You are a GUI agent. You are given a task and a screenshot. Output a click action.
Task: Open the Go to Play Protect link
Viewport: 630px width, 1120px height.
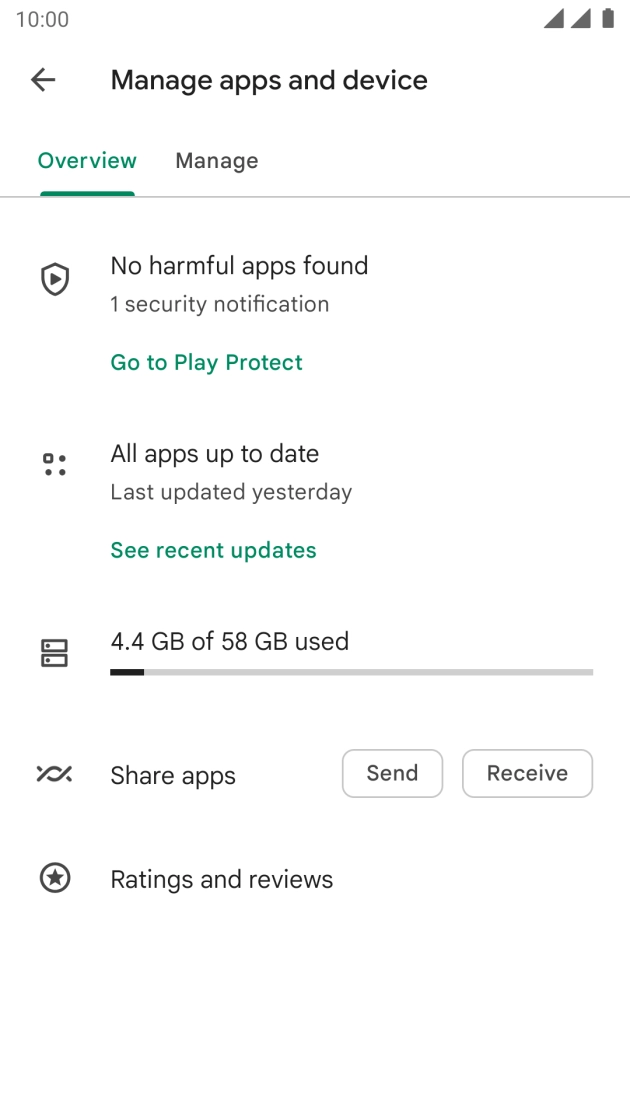click(206, 362)
